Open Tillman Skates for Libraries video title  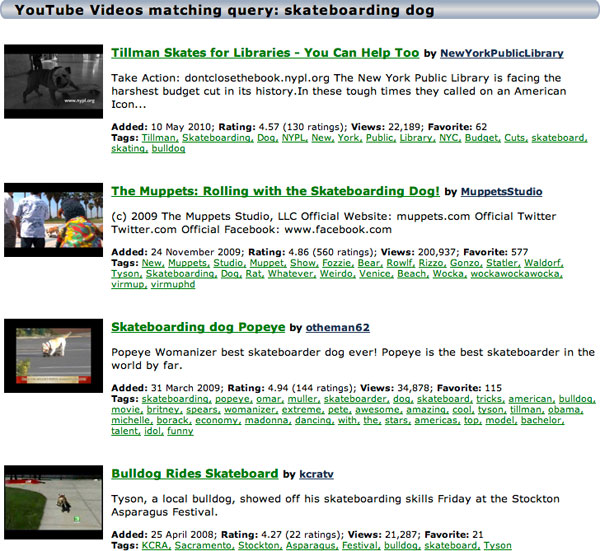pyautogui.click(x=265, y=53)
